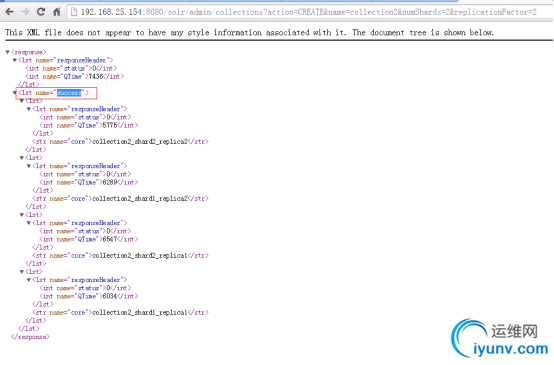Collapse the lst containing collection2_shard2_replica2
This screenshot has height=365, width=554.
pyautogui.click(x=22, y=101)
